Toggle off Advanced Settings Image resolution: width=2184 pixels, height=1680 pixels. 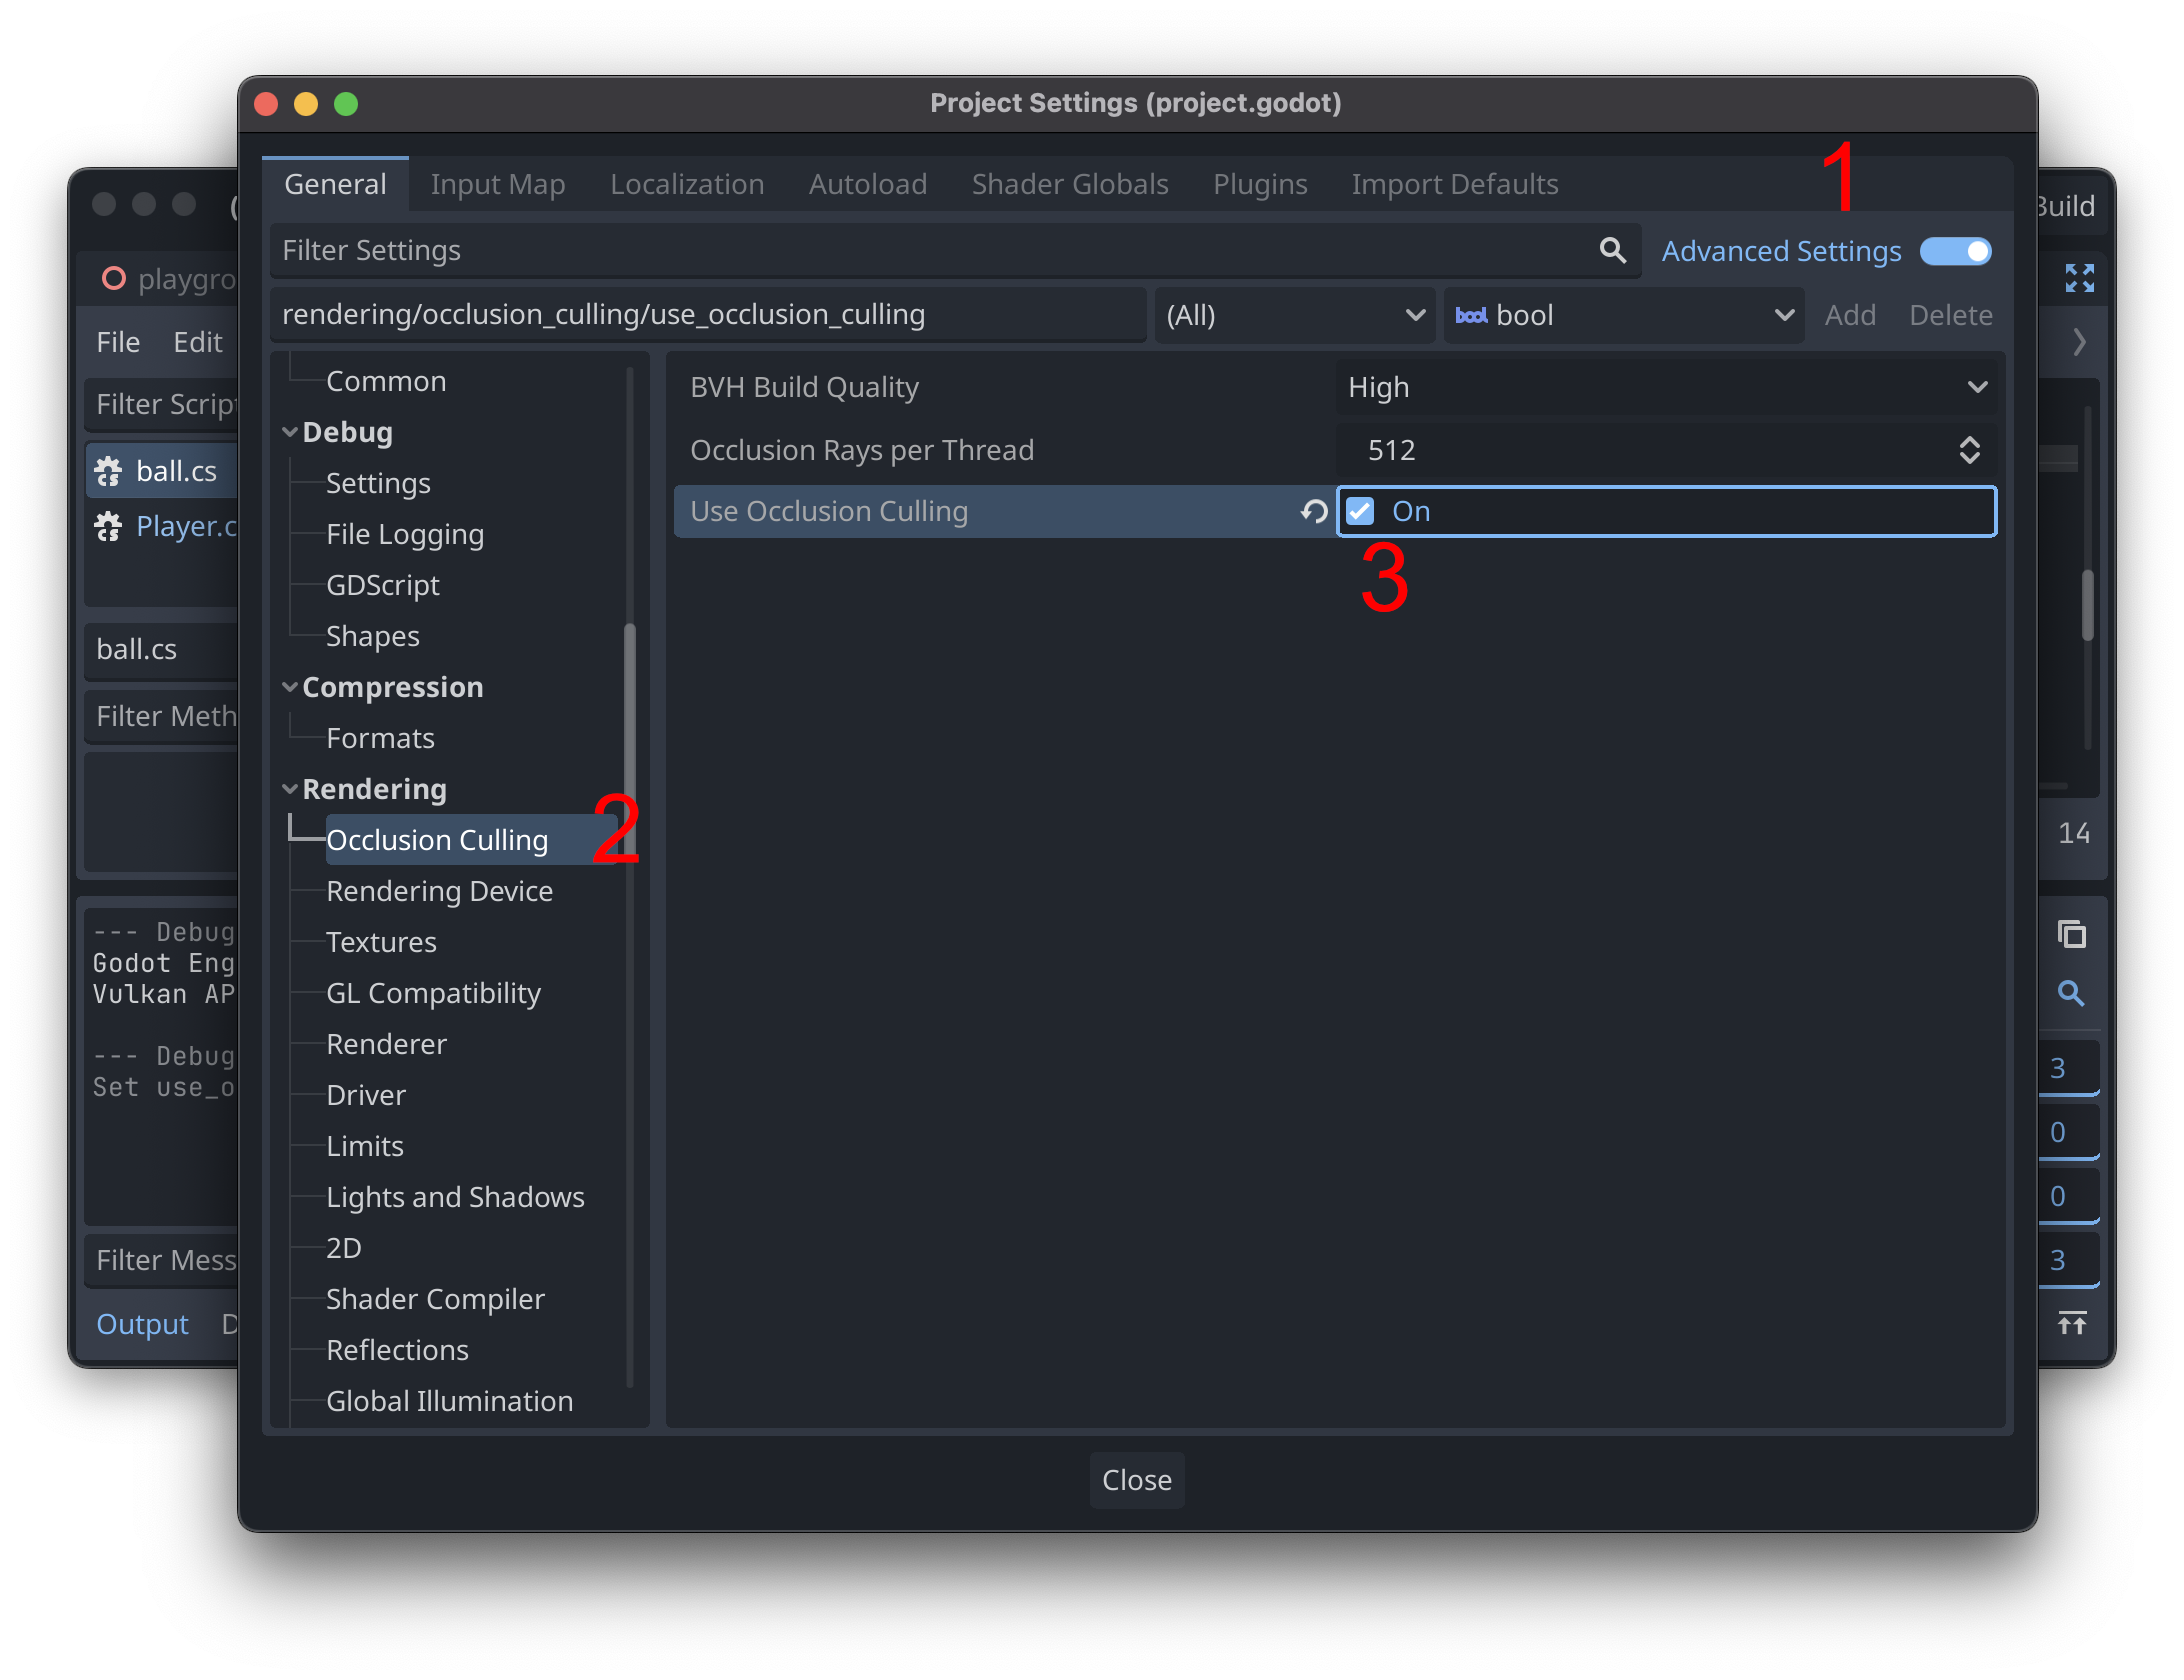(1954, 251)
